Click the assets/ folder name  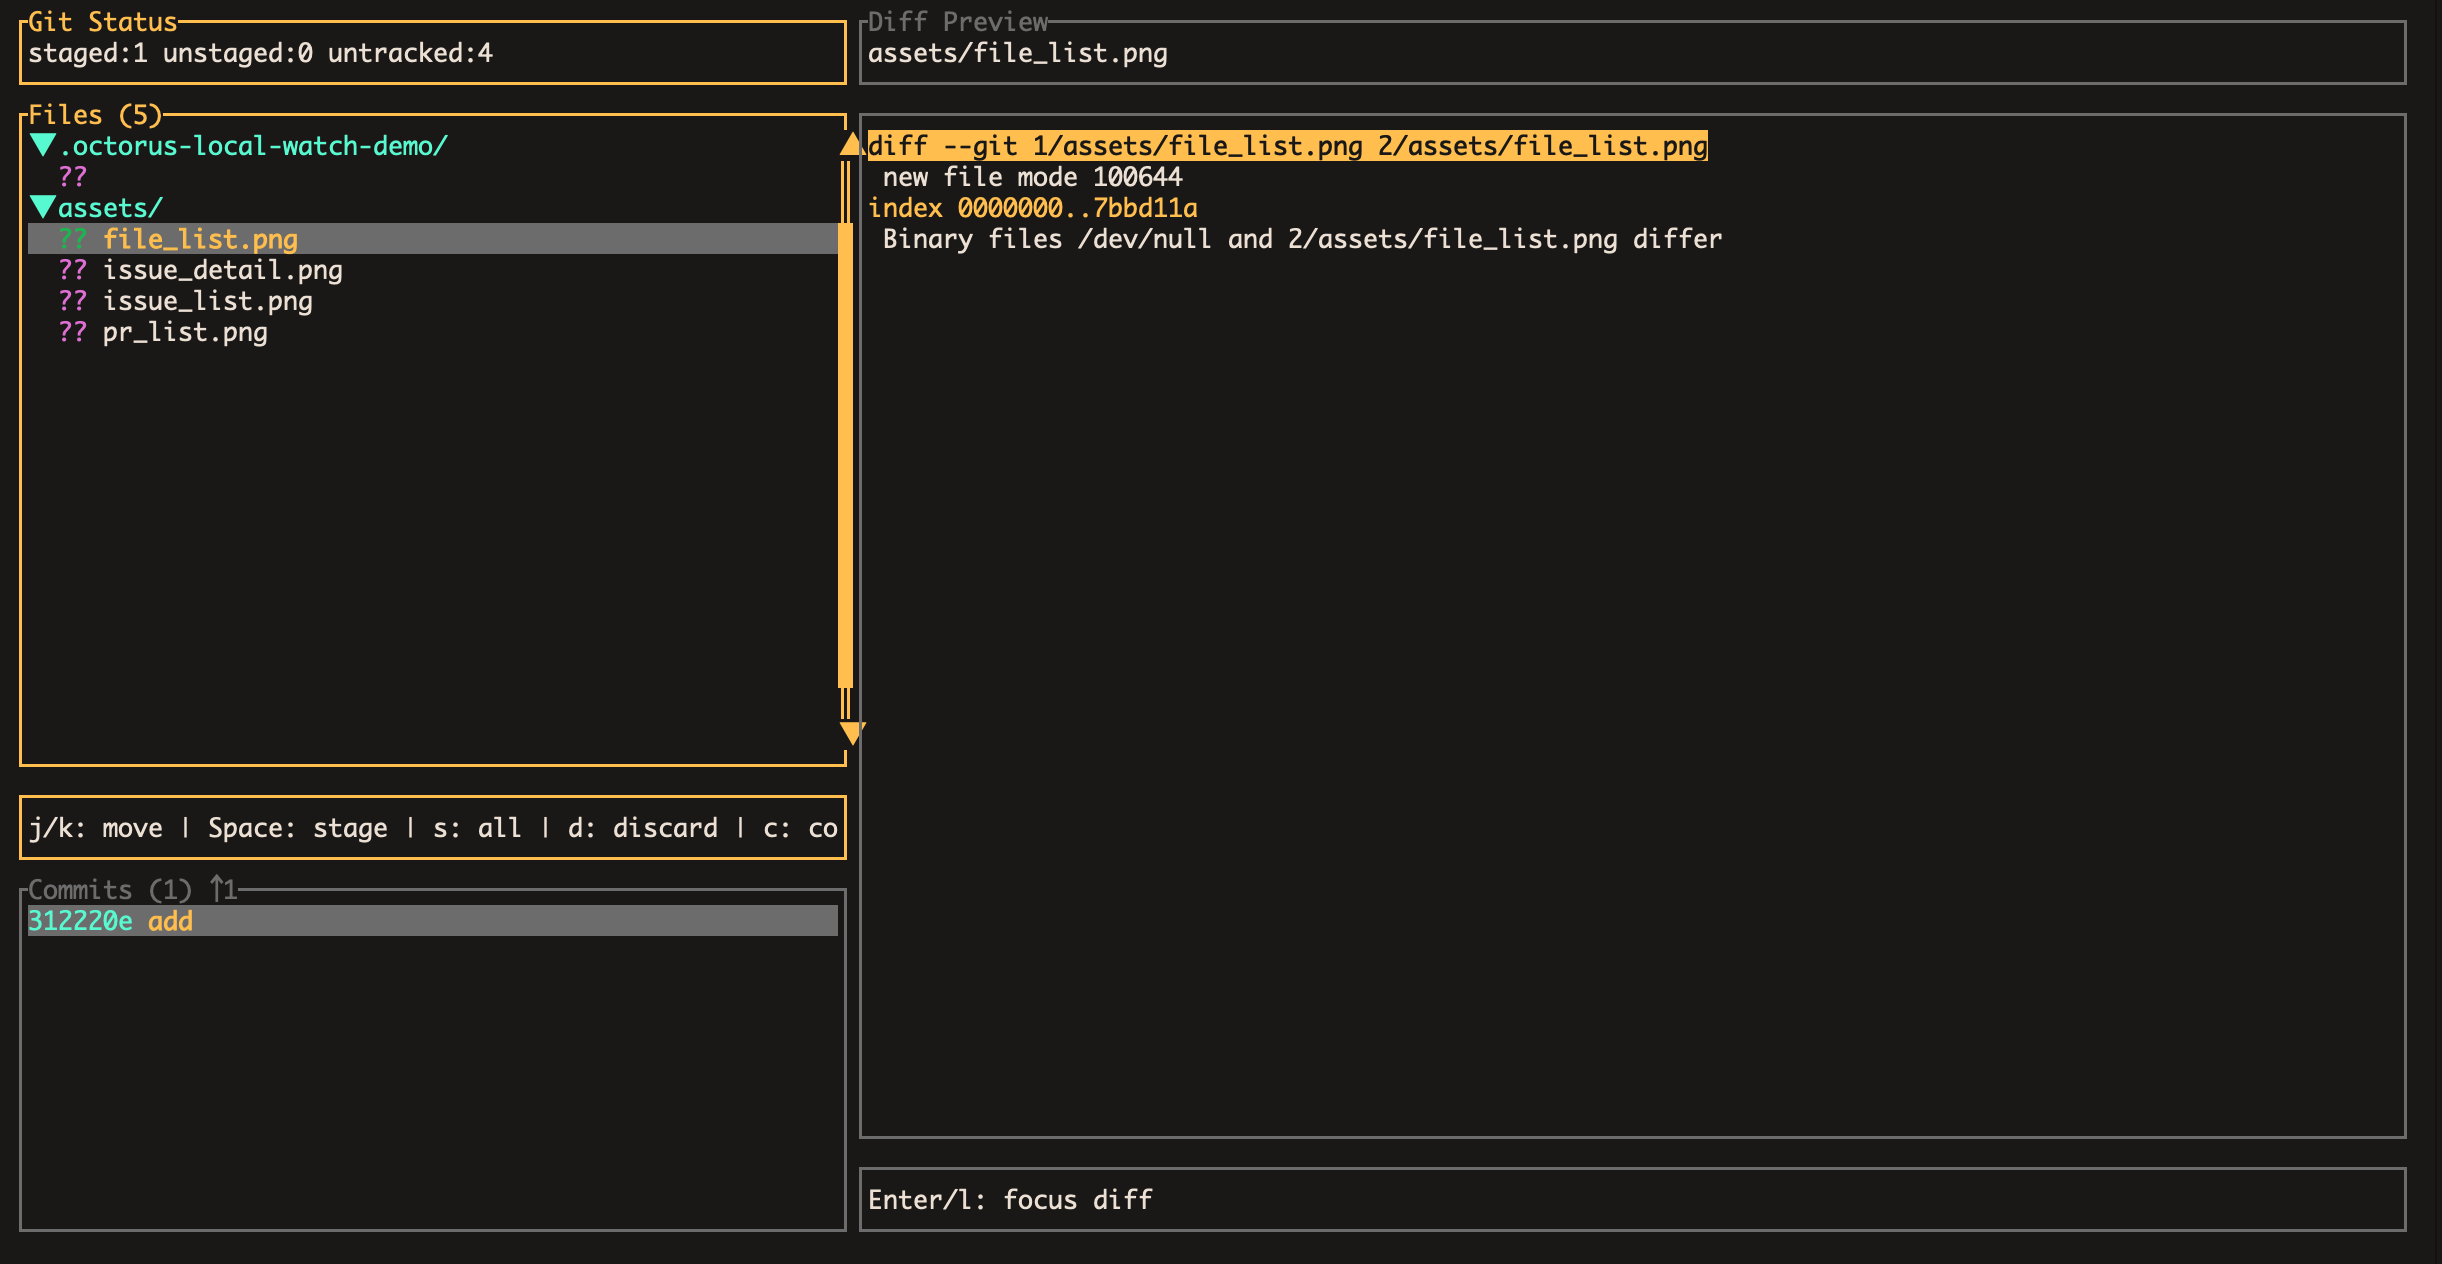[x=110, y=208]
